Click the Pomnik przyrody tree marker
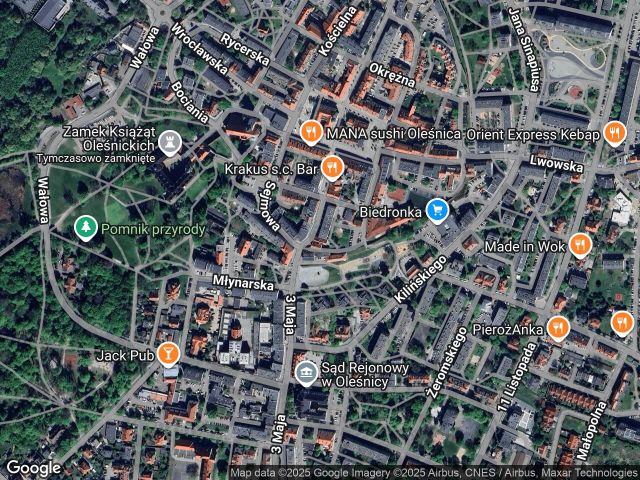 point(86,228)
